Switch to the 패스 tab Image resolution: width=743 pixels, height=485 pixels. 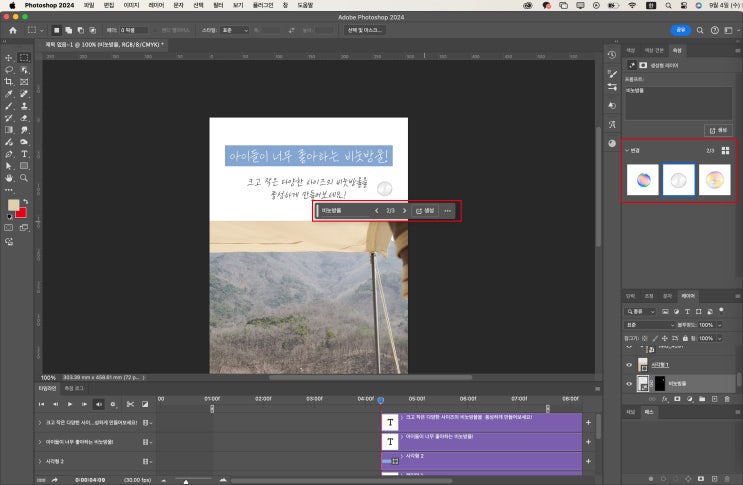pyautogui.click(x=649, y=412)
